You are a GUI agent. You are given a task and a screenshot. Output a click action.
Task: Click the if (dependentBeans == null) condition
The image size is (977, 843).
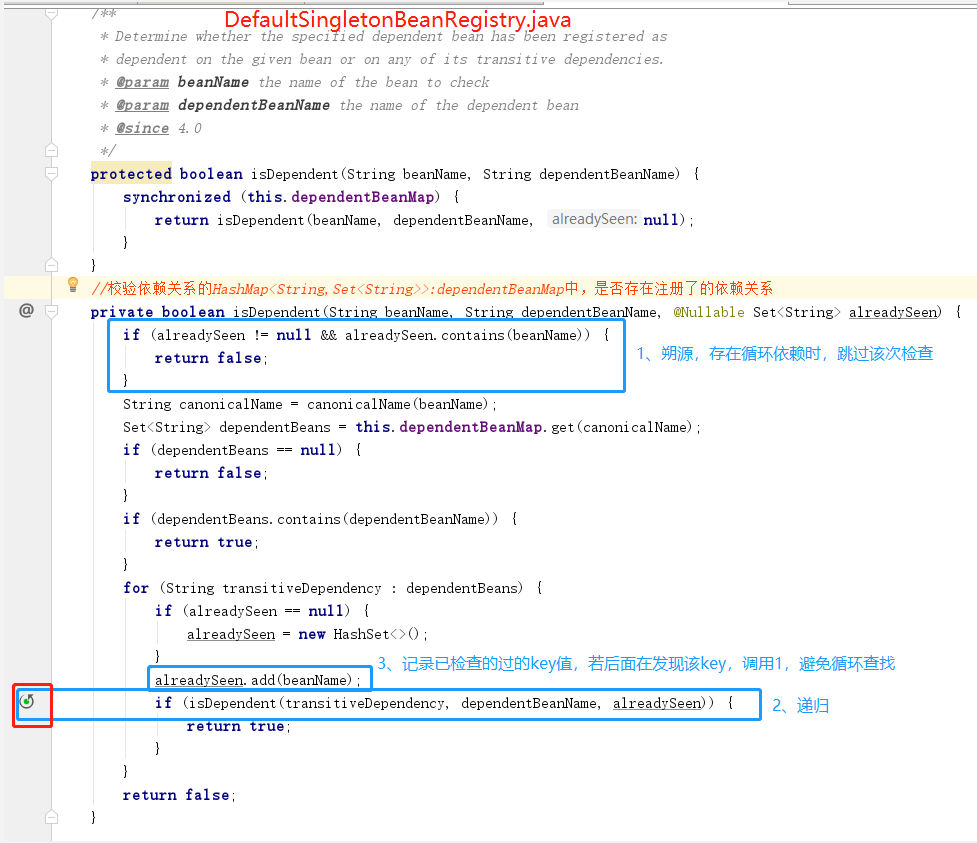[232, 450]
